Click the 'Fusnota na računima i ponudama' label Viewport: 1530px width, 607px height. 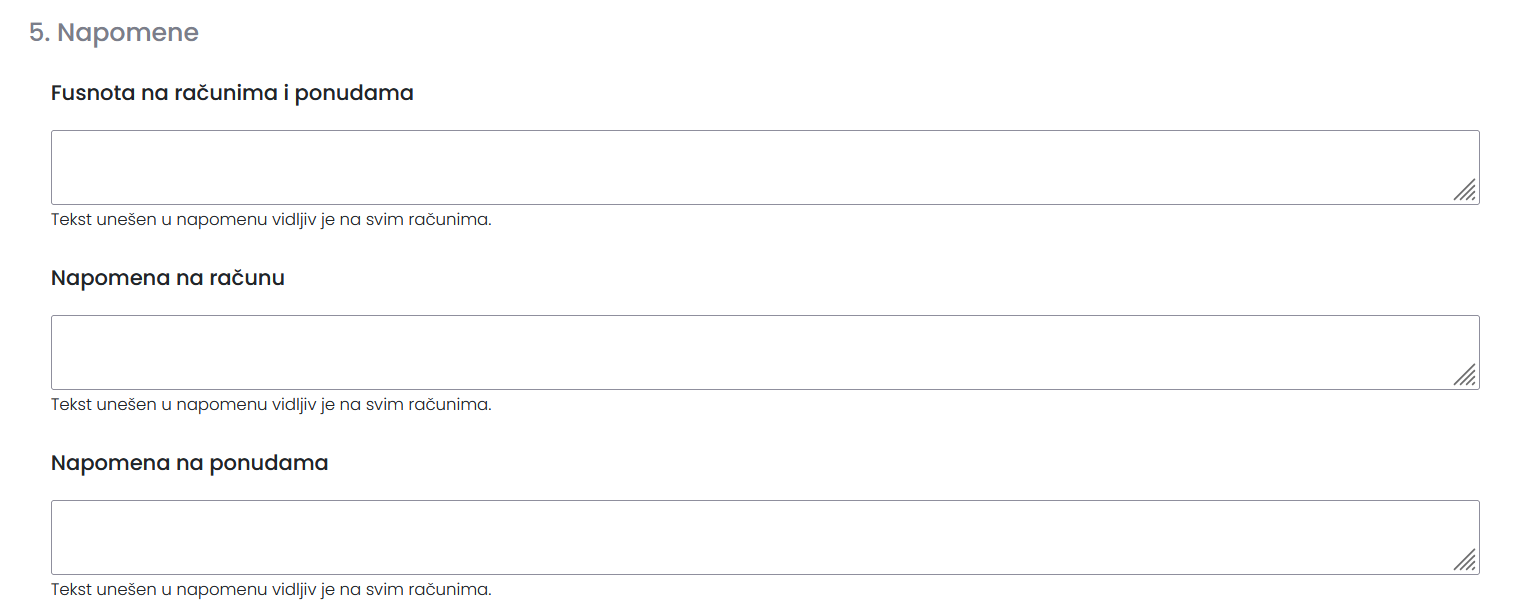point(232,93)
